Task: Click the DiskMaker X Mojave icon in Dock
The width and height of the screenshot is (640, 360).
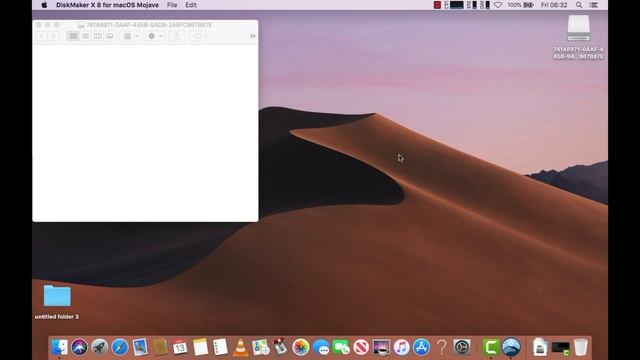Action: 511,347
